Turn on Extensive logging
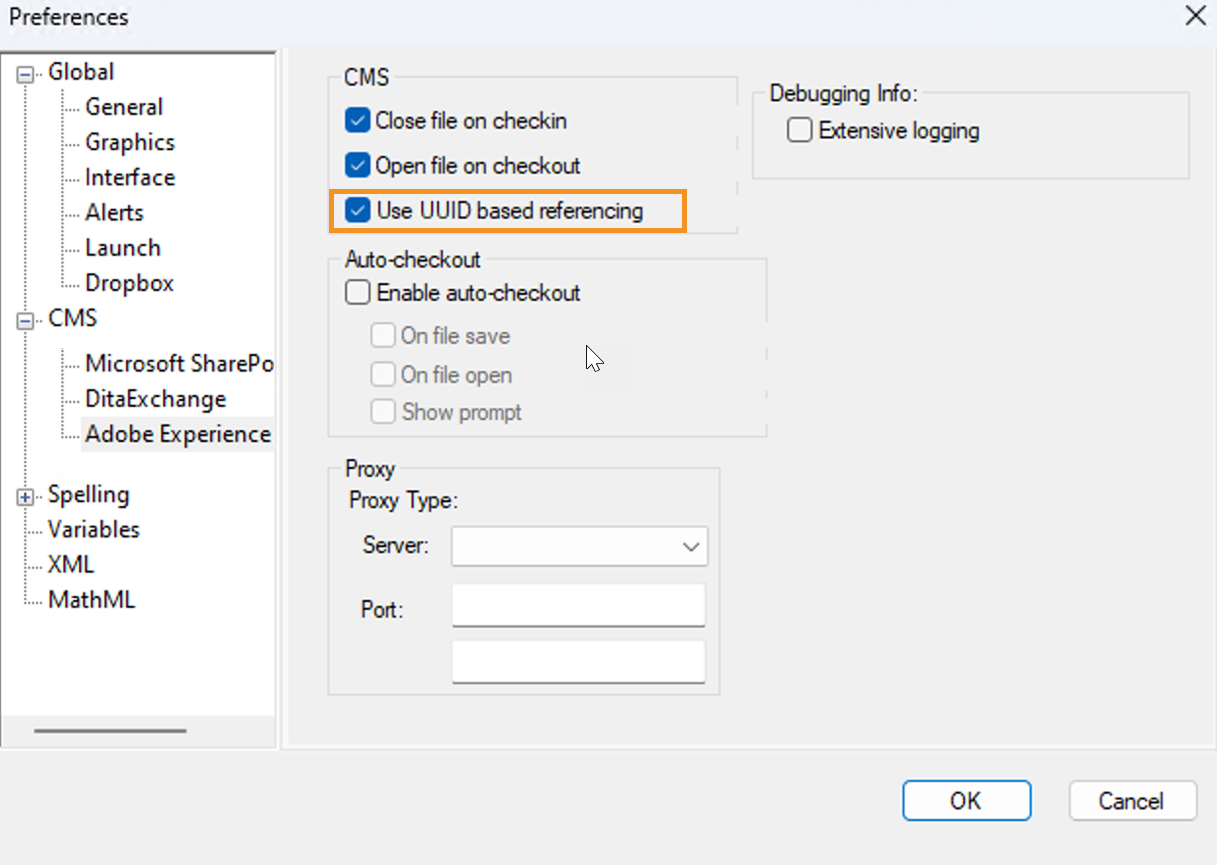 click(799, 131)
